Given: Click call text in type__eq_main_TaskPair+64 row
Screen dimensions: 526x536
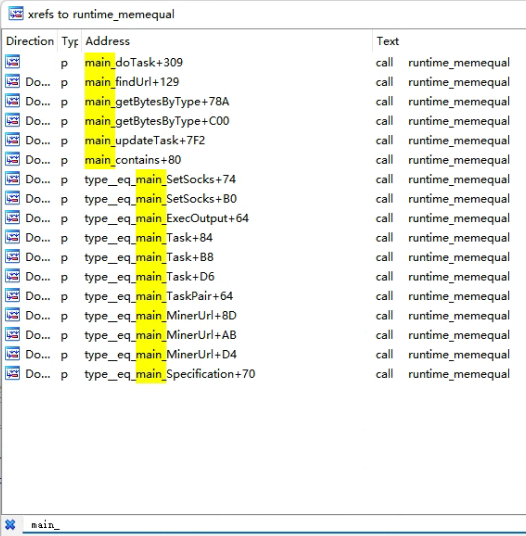Looking at the screenshot, I should pos(384,296).
